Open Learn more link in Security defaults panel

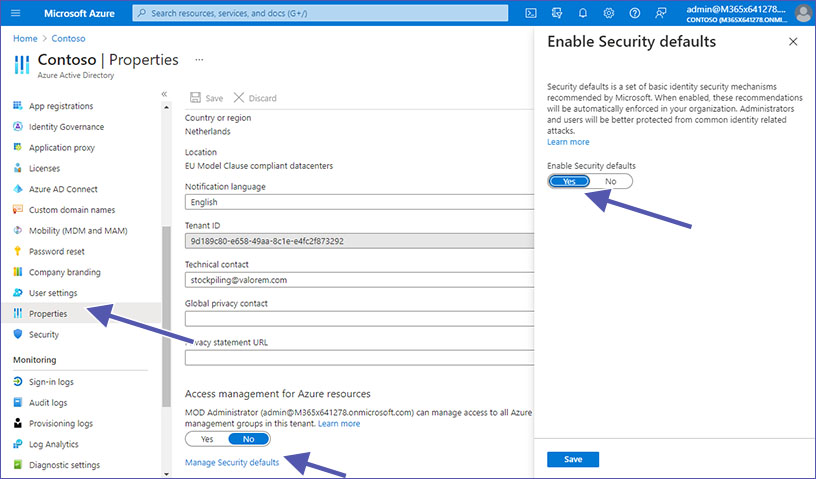568,142
